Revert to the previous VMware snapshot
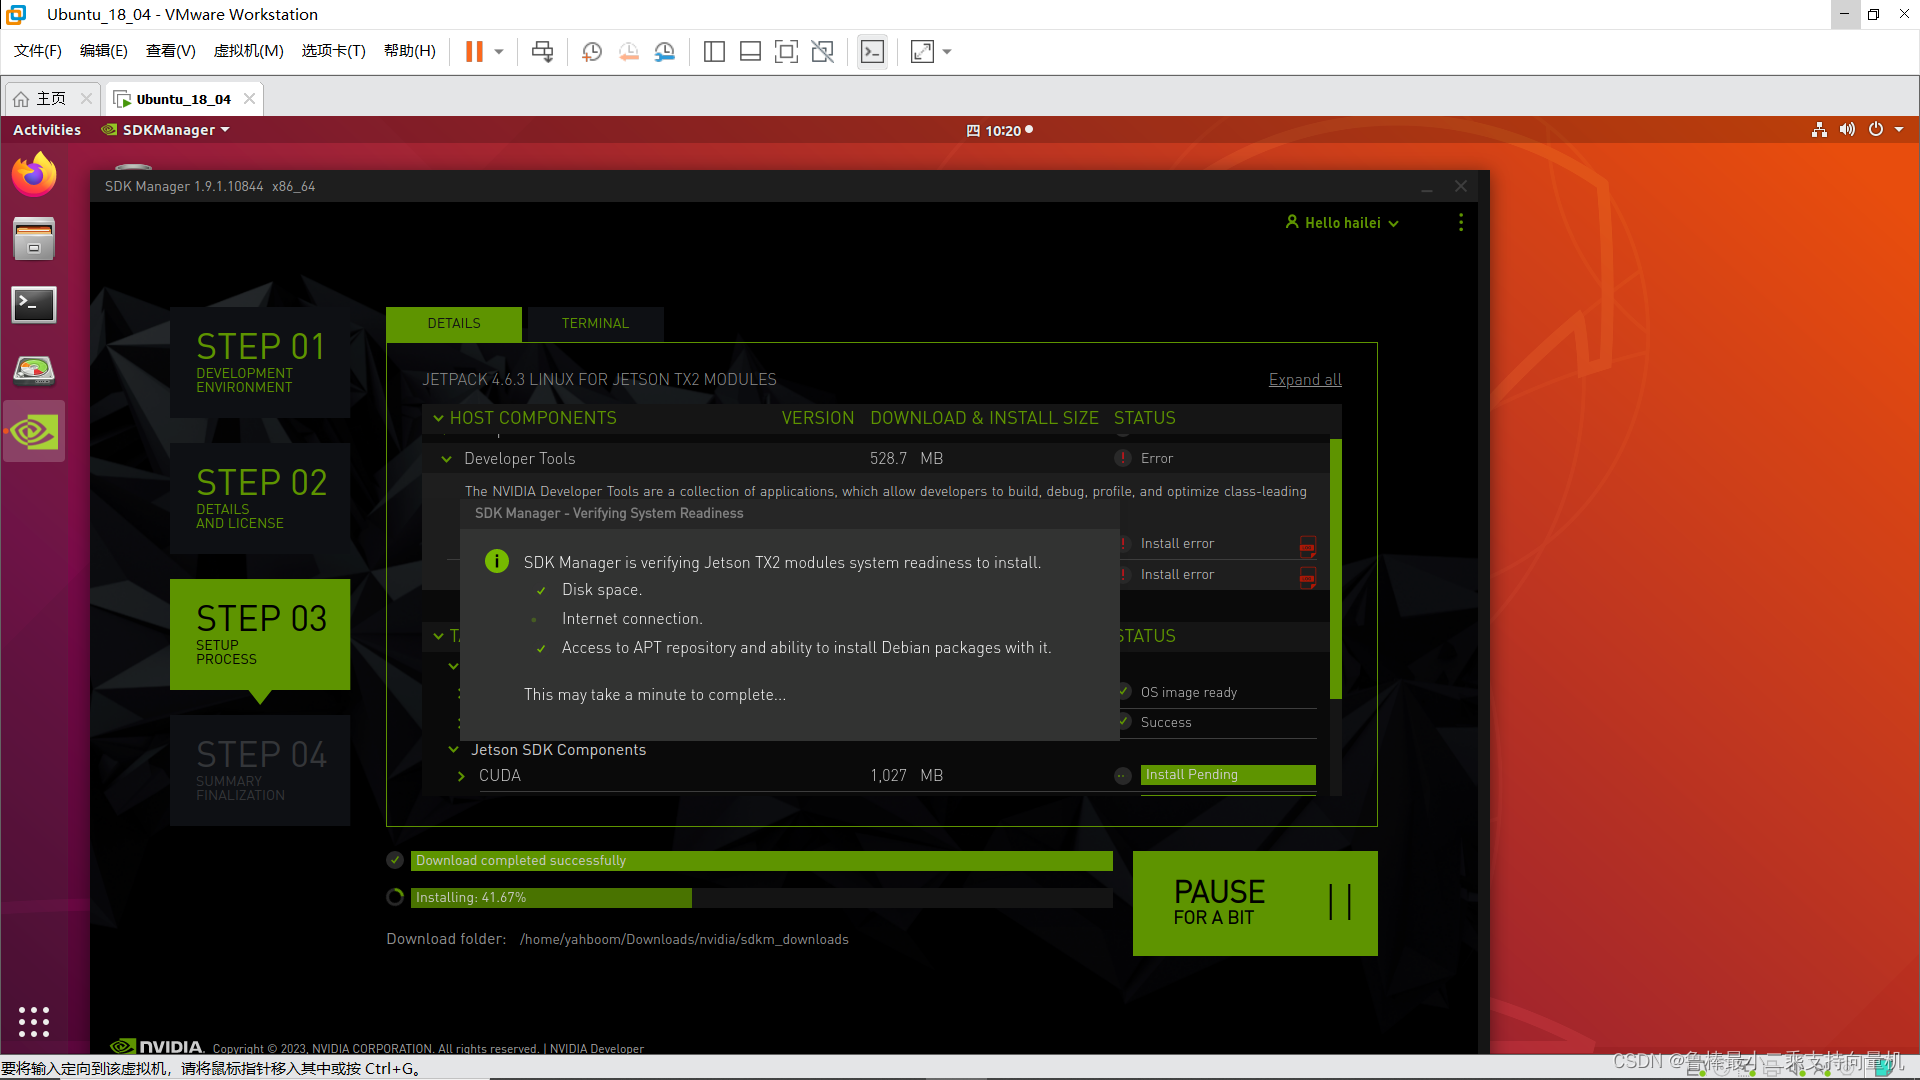The height and width of the screenshot is (1080, 1920). (628, 52)
